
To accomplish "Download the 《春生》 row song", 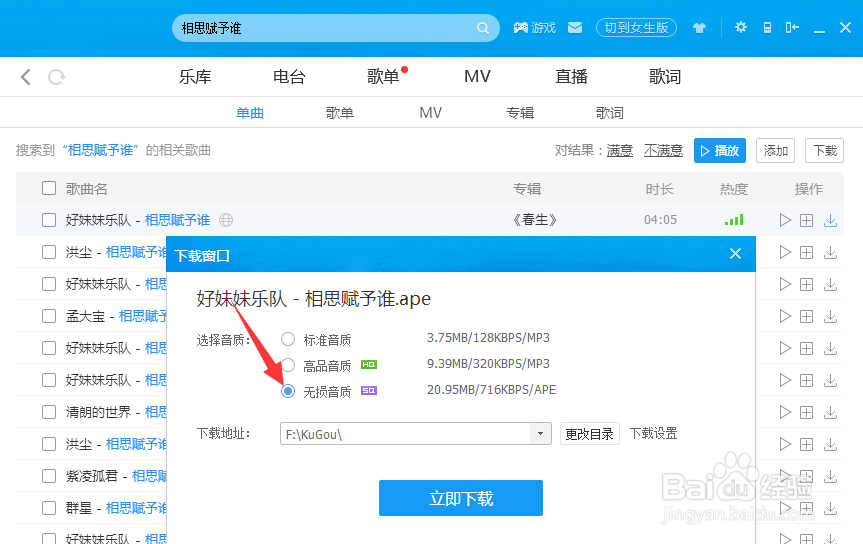I will [830, 220].
